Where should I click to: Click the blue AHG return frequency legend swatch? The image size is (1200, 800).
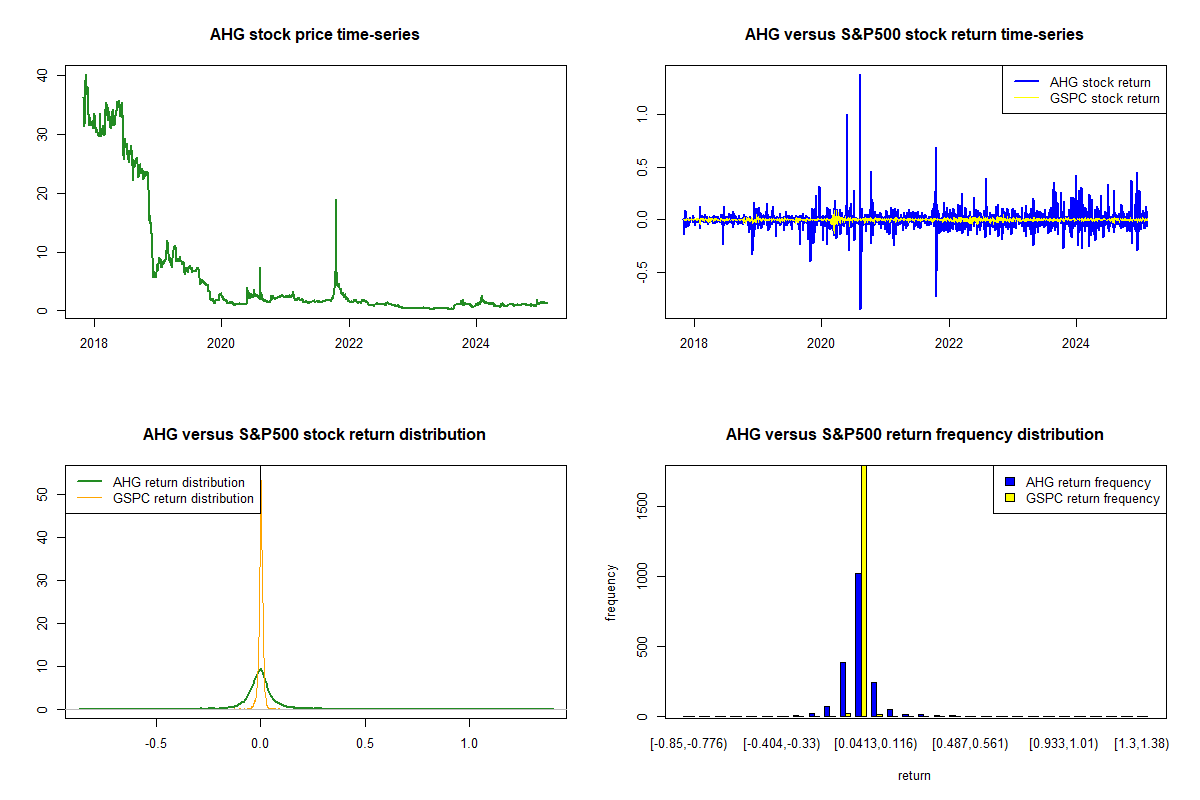point(1008,482)
